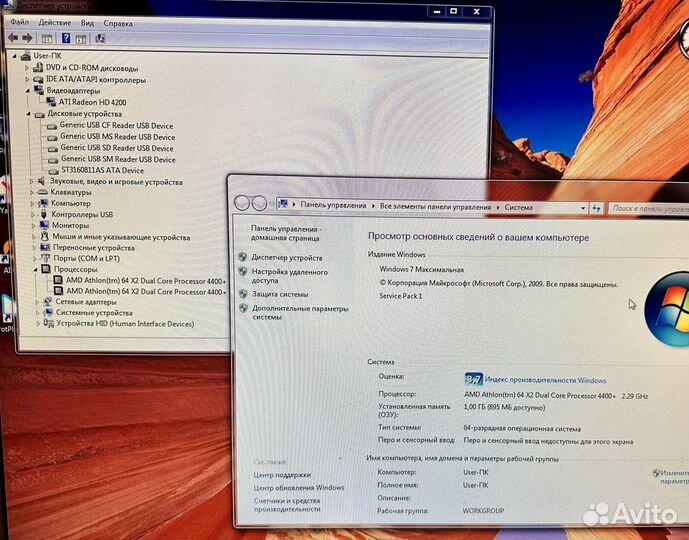The image size is (689, 540).
Task: Click the Процессоры category icon
Action: coord(46,269)
